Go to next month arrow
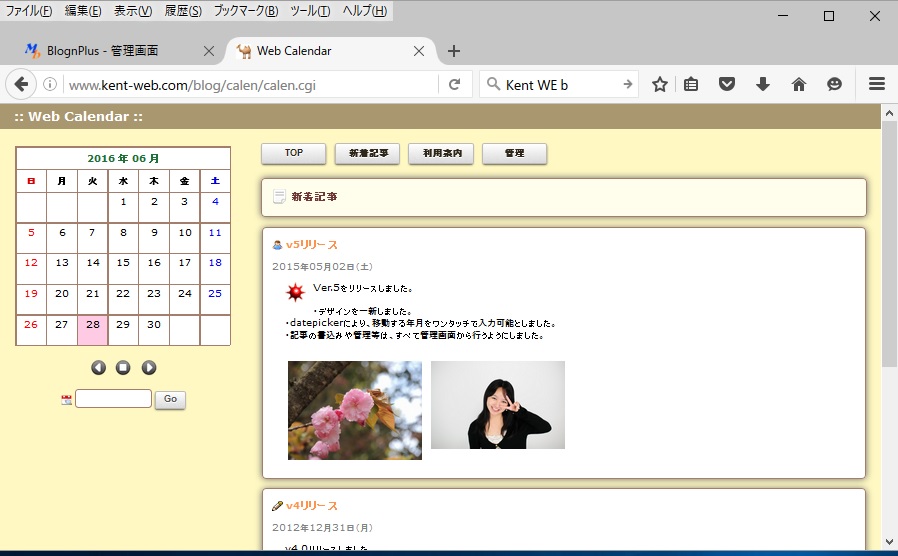Screen dimensions: 898x556 point(149,368)
